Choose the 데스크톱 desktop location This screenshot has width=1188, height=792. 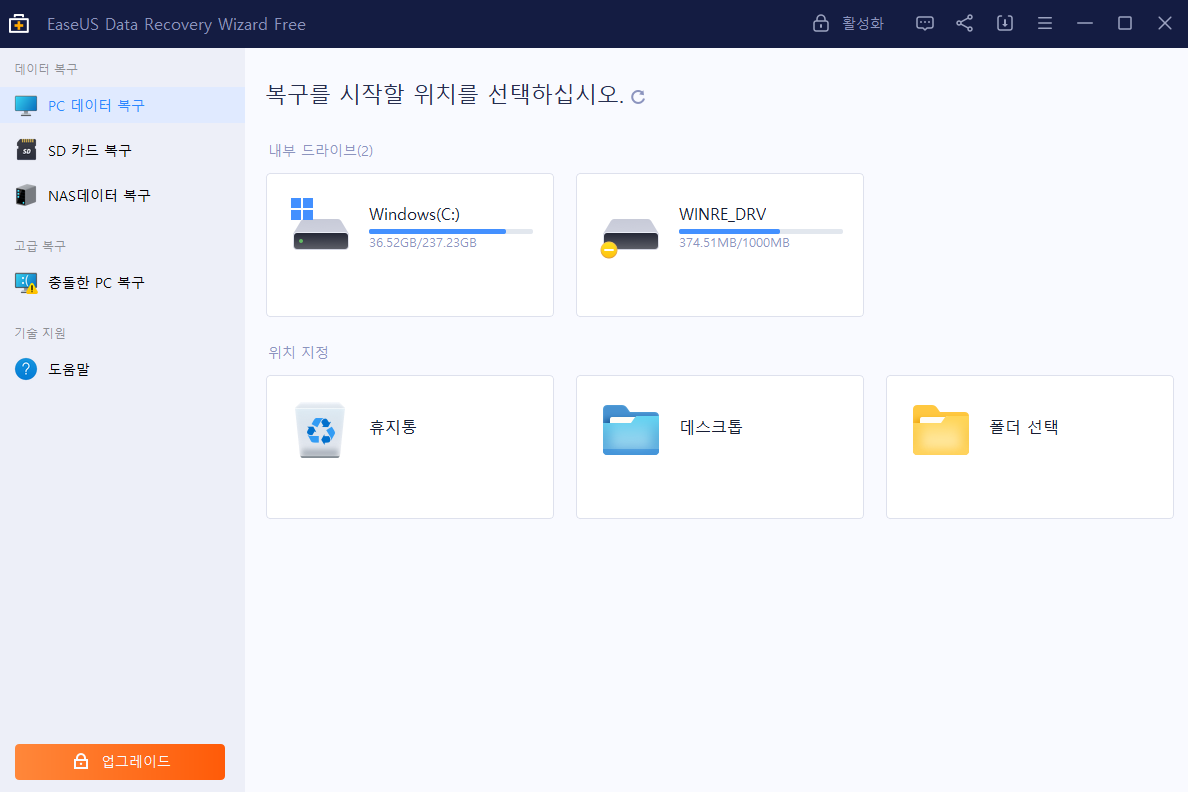coord(719,446)
